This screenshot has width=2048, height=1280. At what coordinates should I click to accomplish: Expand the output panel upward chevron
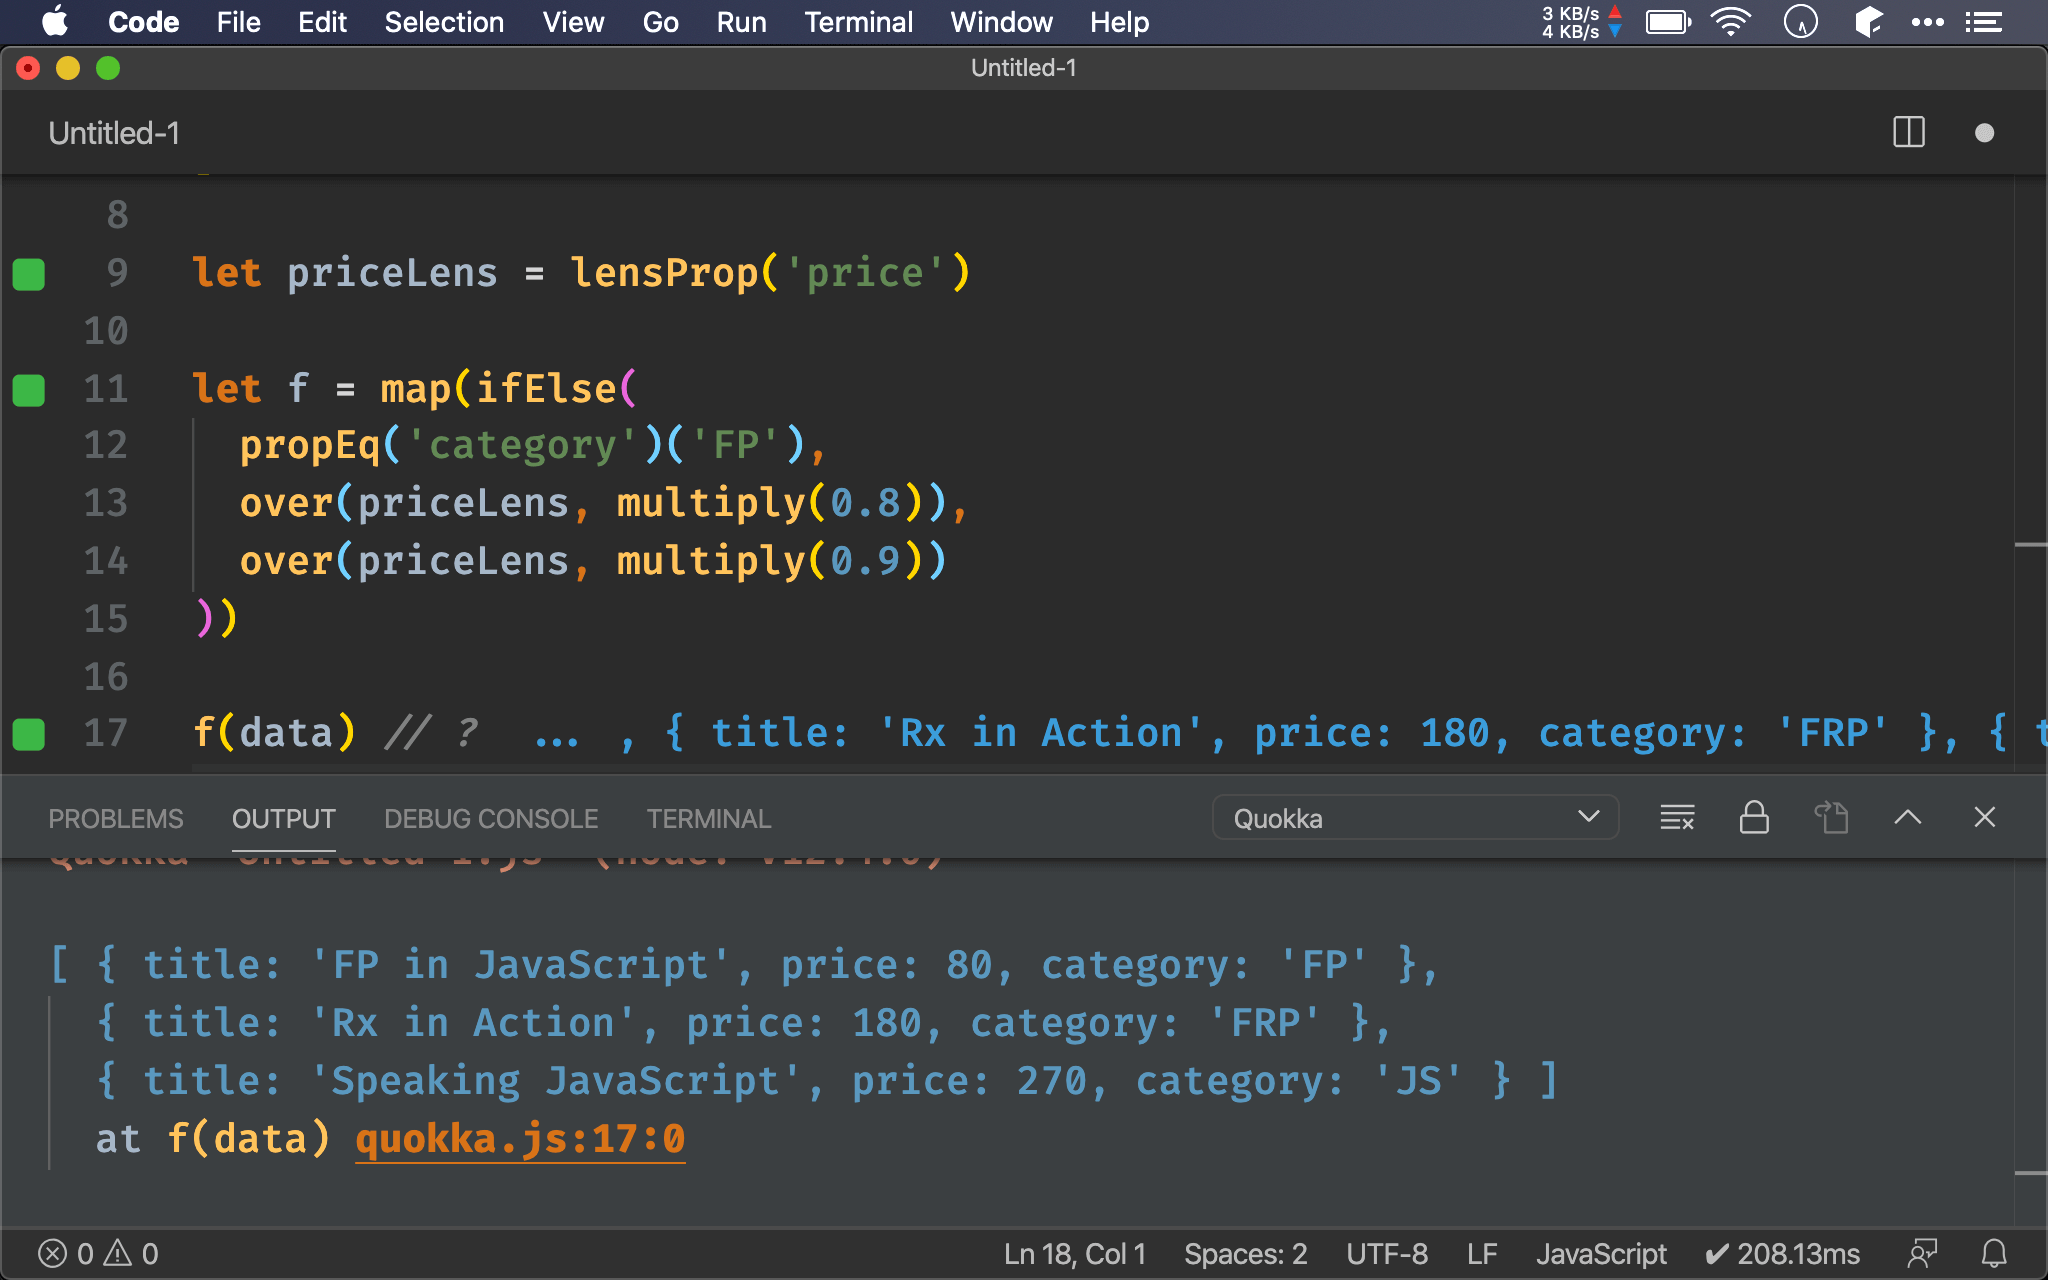tap(1908, 818)
